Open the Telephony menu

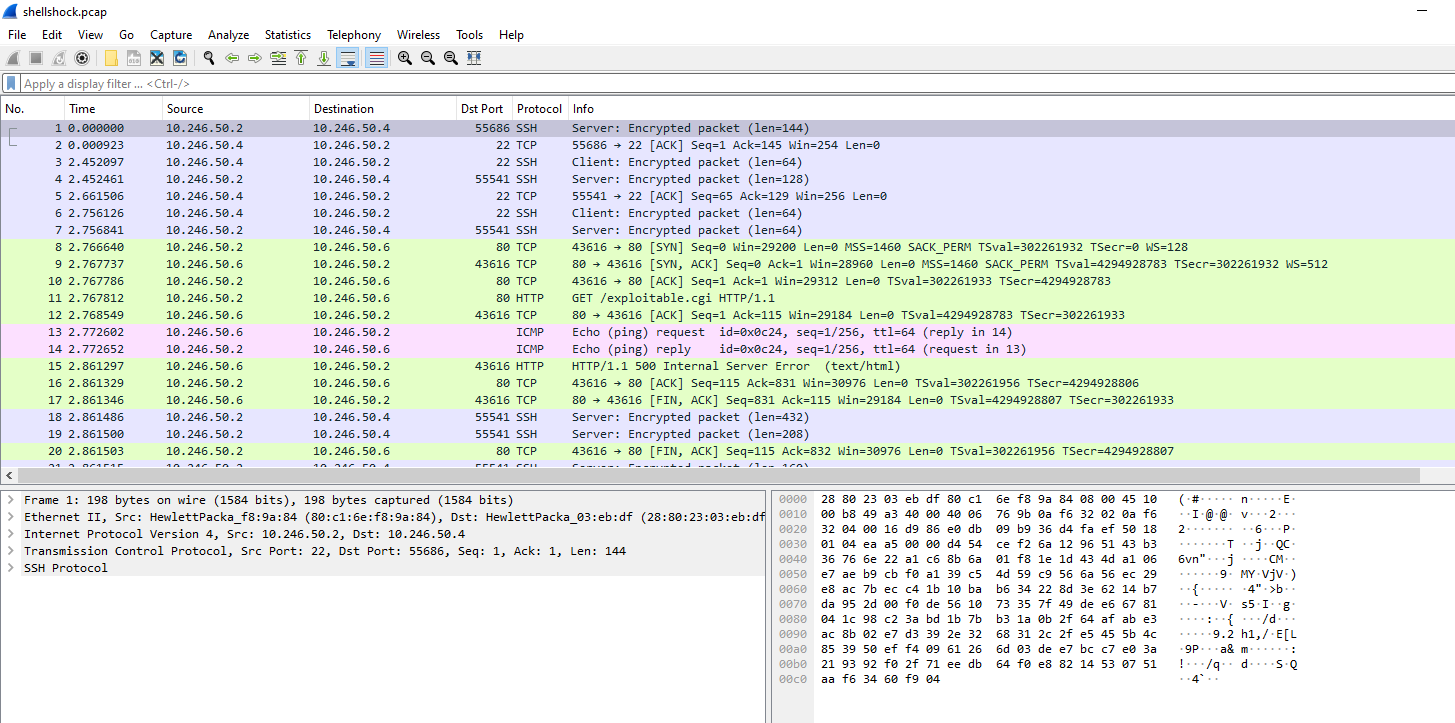point(354,34)
